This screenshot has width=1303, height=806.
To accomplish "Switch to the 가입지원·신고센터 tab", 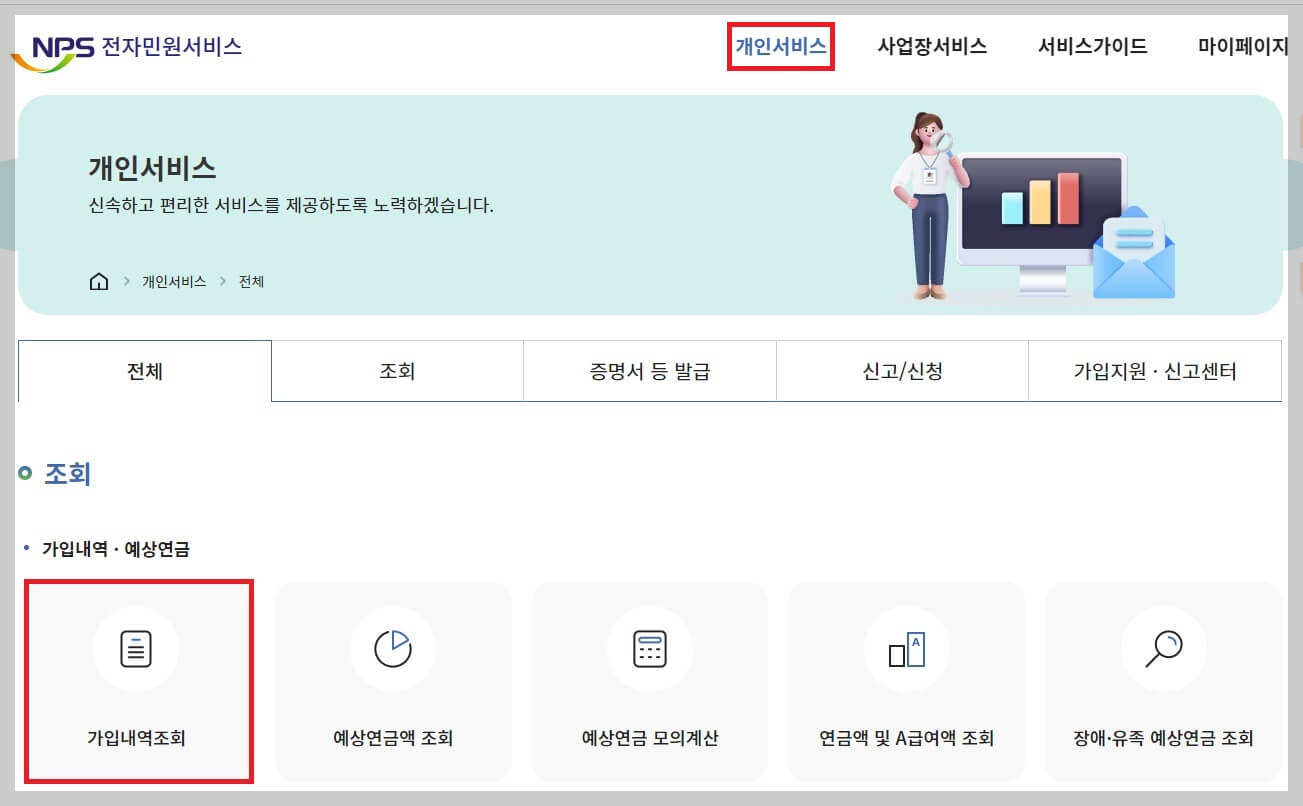I will 1155,370.
